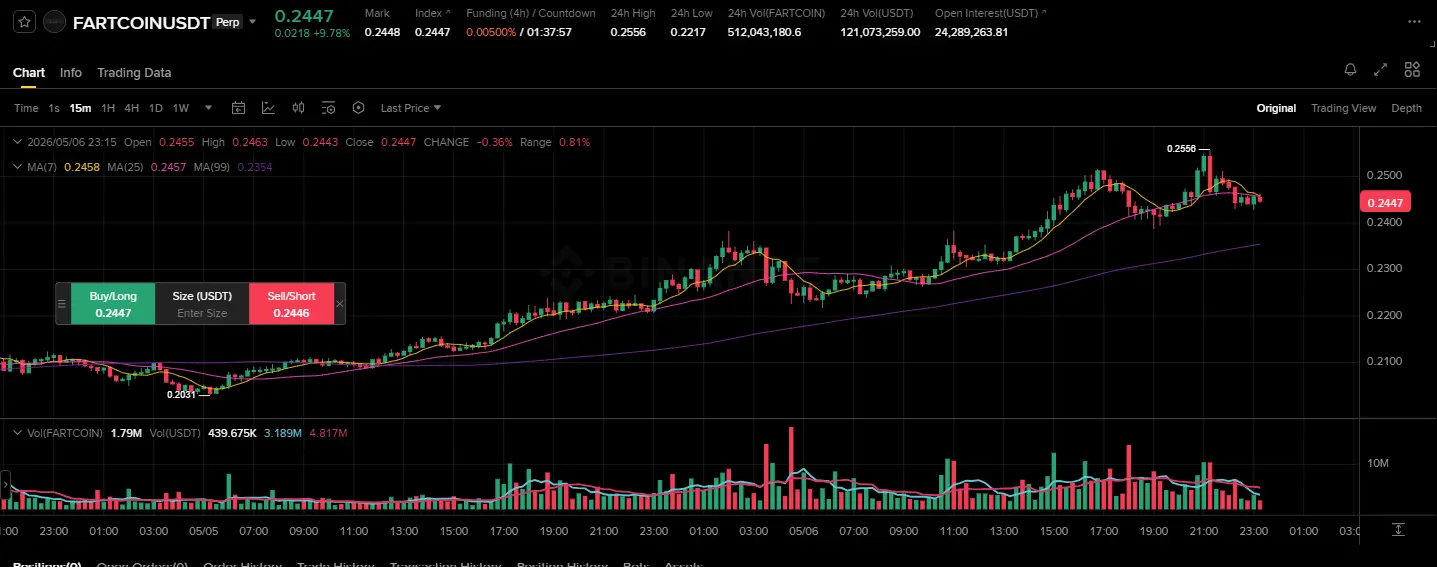
Task: Click the 24h Low value 0.2217
Action: point(688,32)
